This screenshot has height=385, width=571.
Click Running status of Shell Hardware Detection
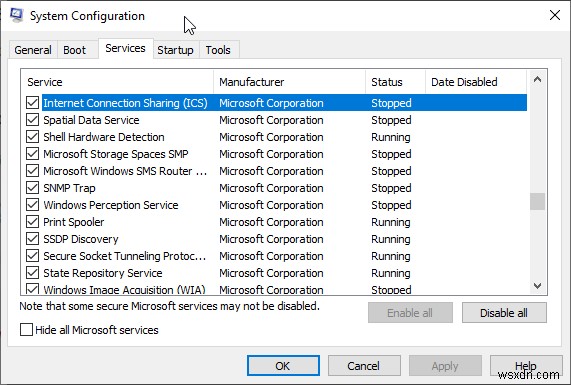(x=391, y=137)
